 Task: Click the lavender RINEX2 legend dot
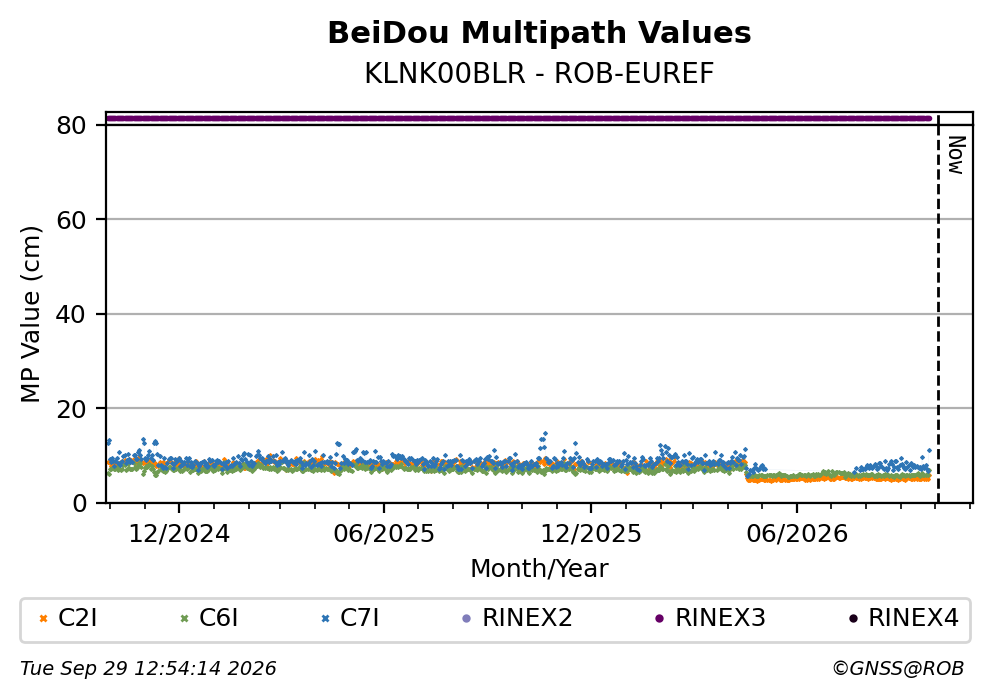pyautogui.click(x=467, y=619)
